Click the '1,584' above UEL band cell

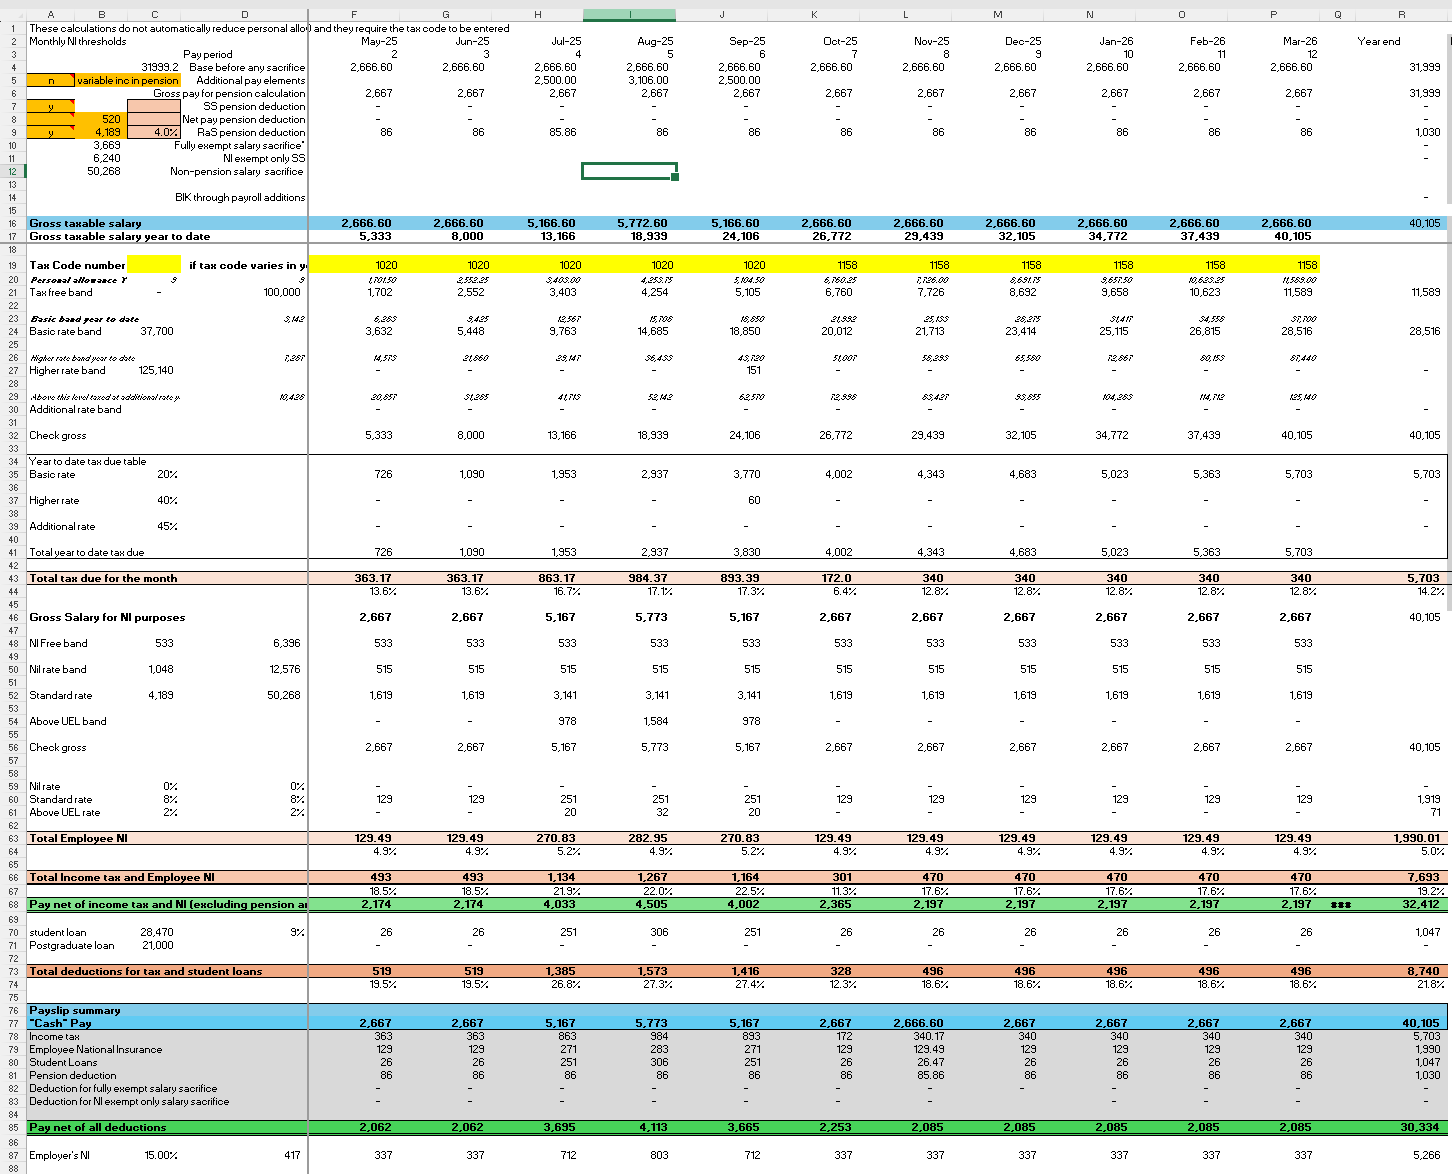point(655,721)
